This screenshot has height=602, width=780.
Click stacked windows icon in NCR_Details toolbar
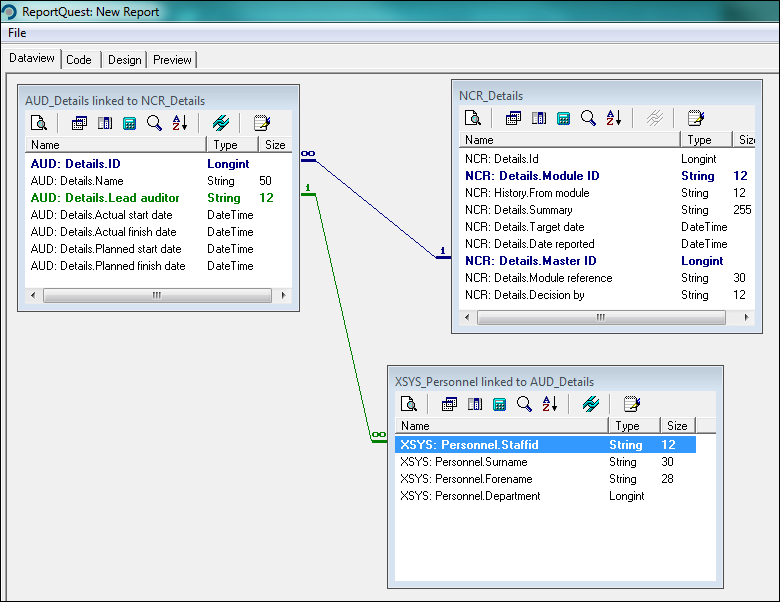coord(513,118)
